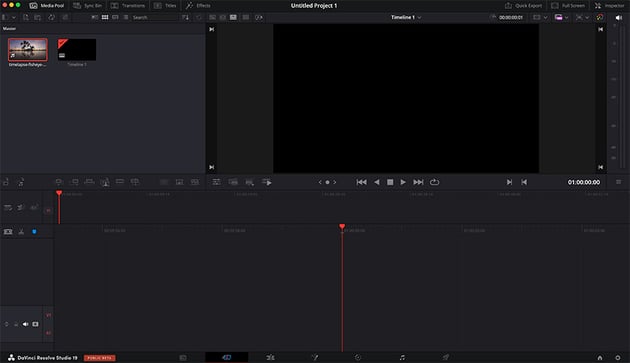
Task: Apply the Dissolve transition icon
Action: coord(180,182)
